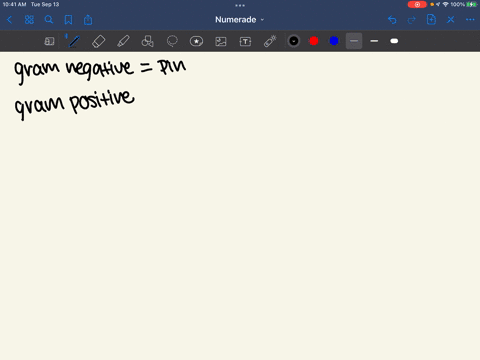Open the three-dot more options menu

click(x=470, y=20)
